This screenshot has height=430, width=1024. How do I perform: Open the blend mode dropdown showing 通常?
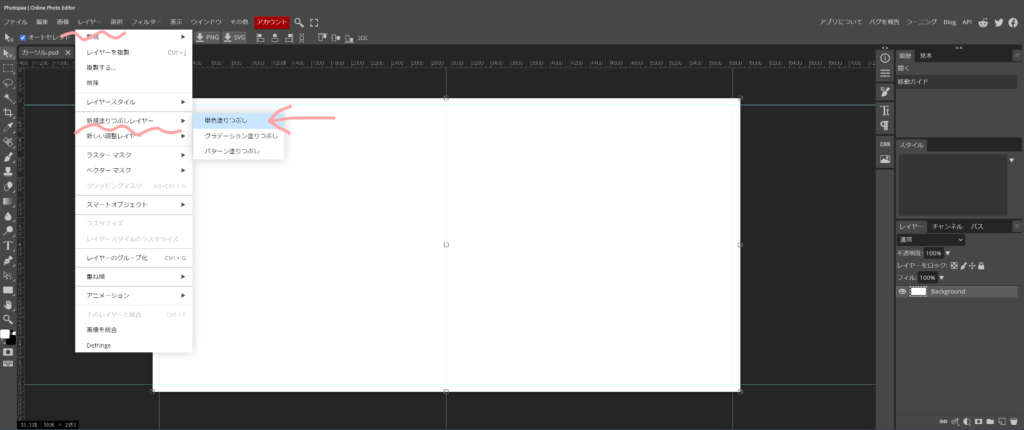(x=931, y=240)
